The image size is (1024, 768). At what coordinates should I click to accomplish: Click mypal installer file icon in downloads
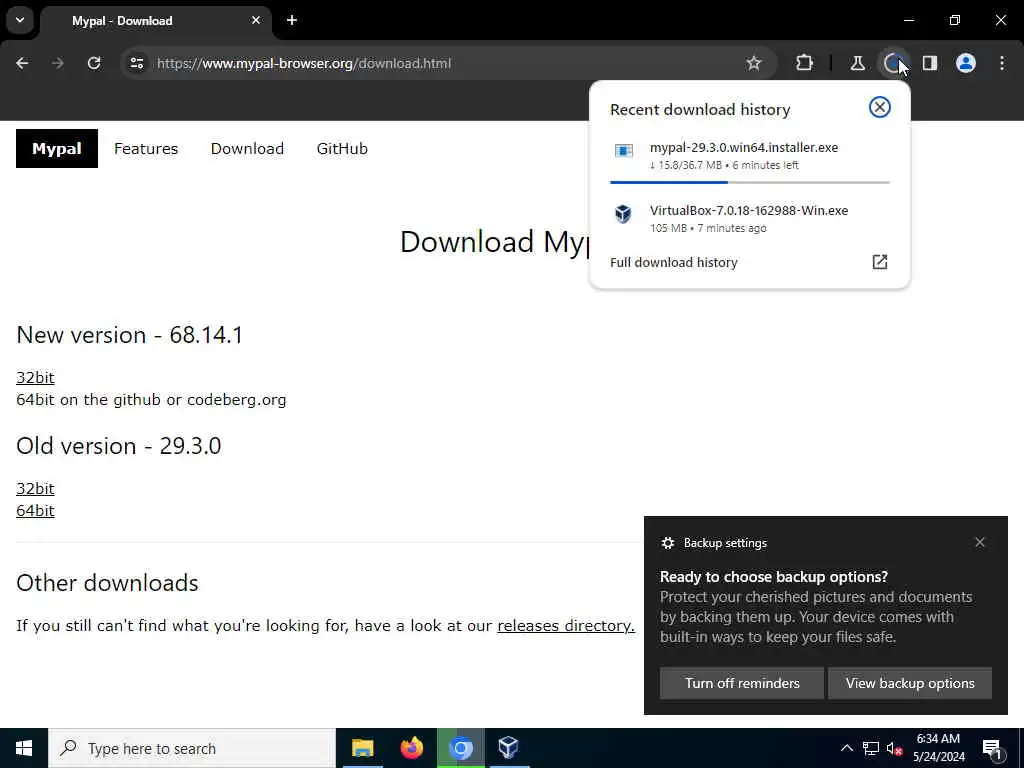coord(624,151)
